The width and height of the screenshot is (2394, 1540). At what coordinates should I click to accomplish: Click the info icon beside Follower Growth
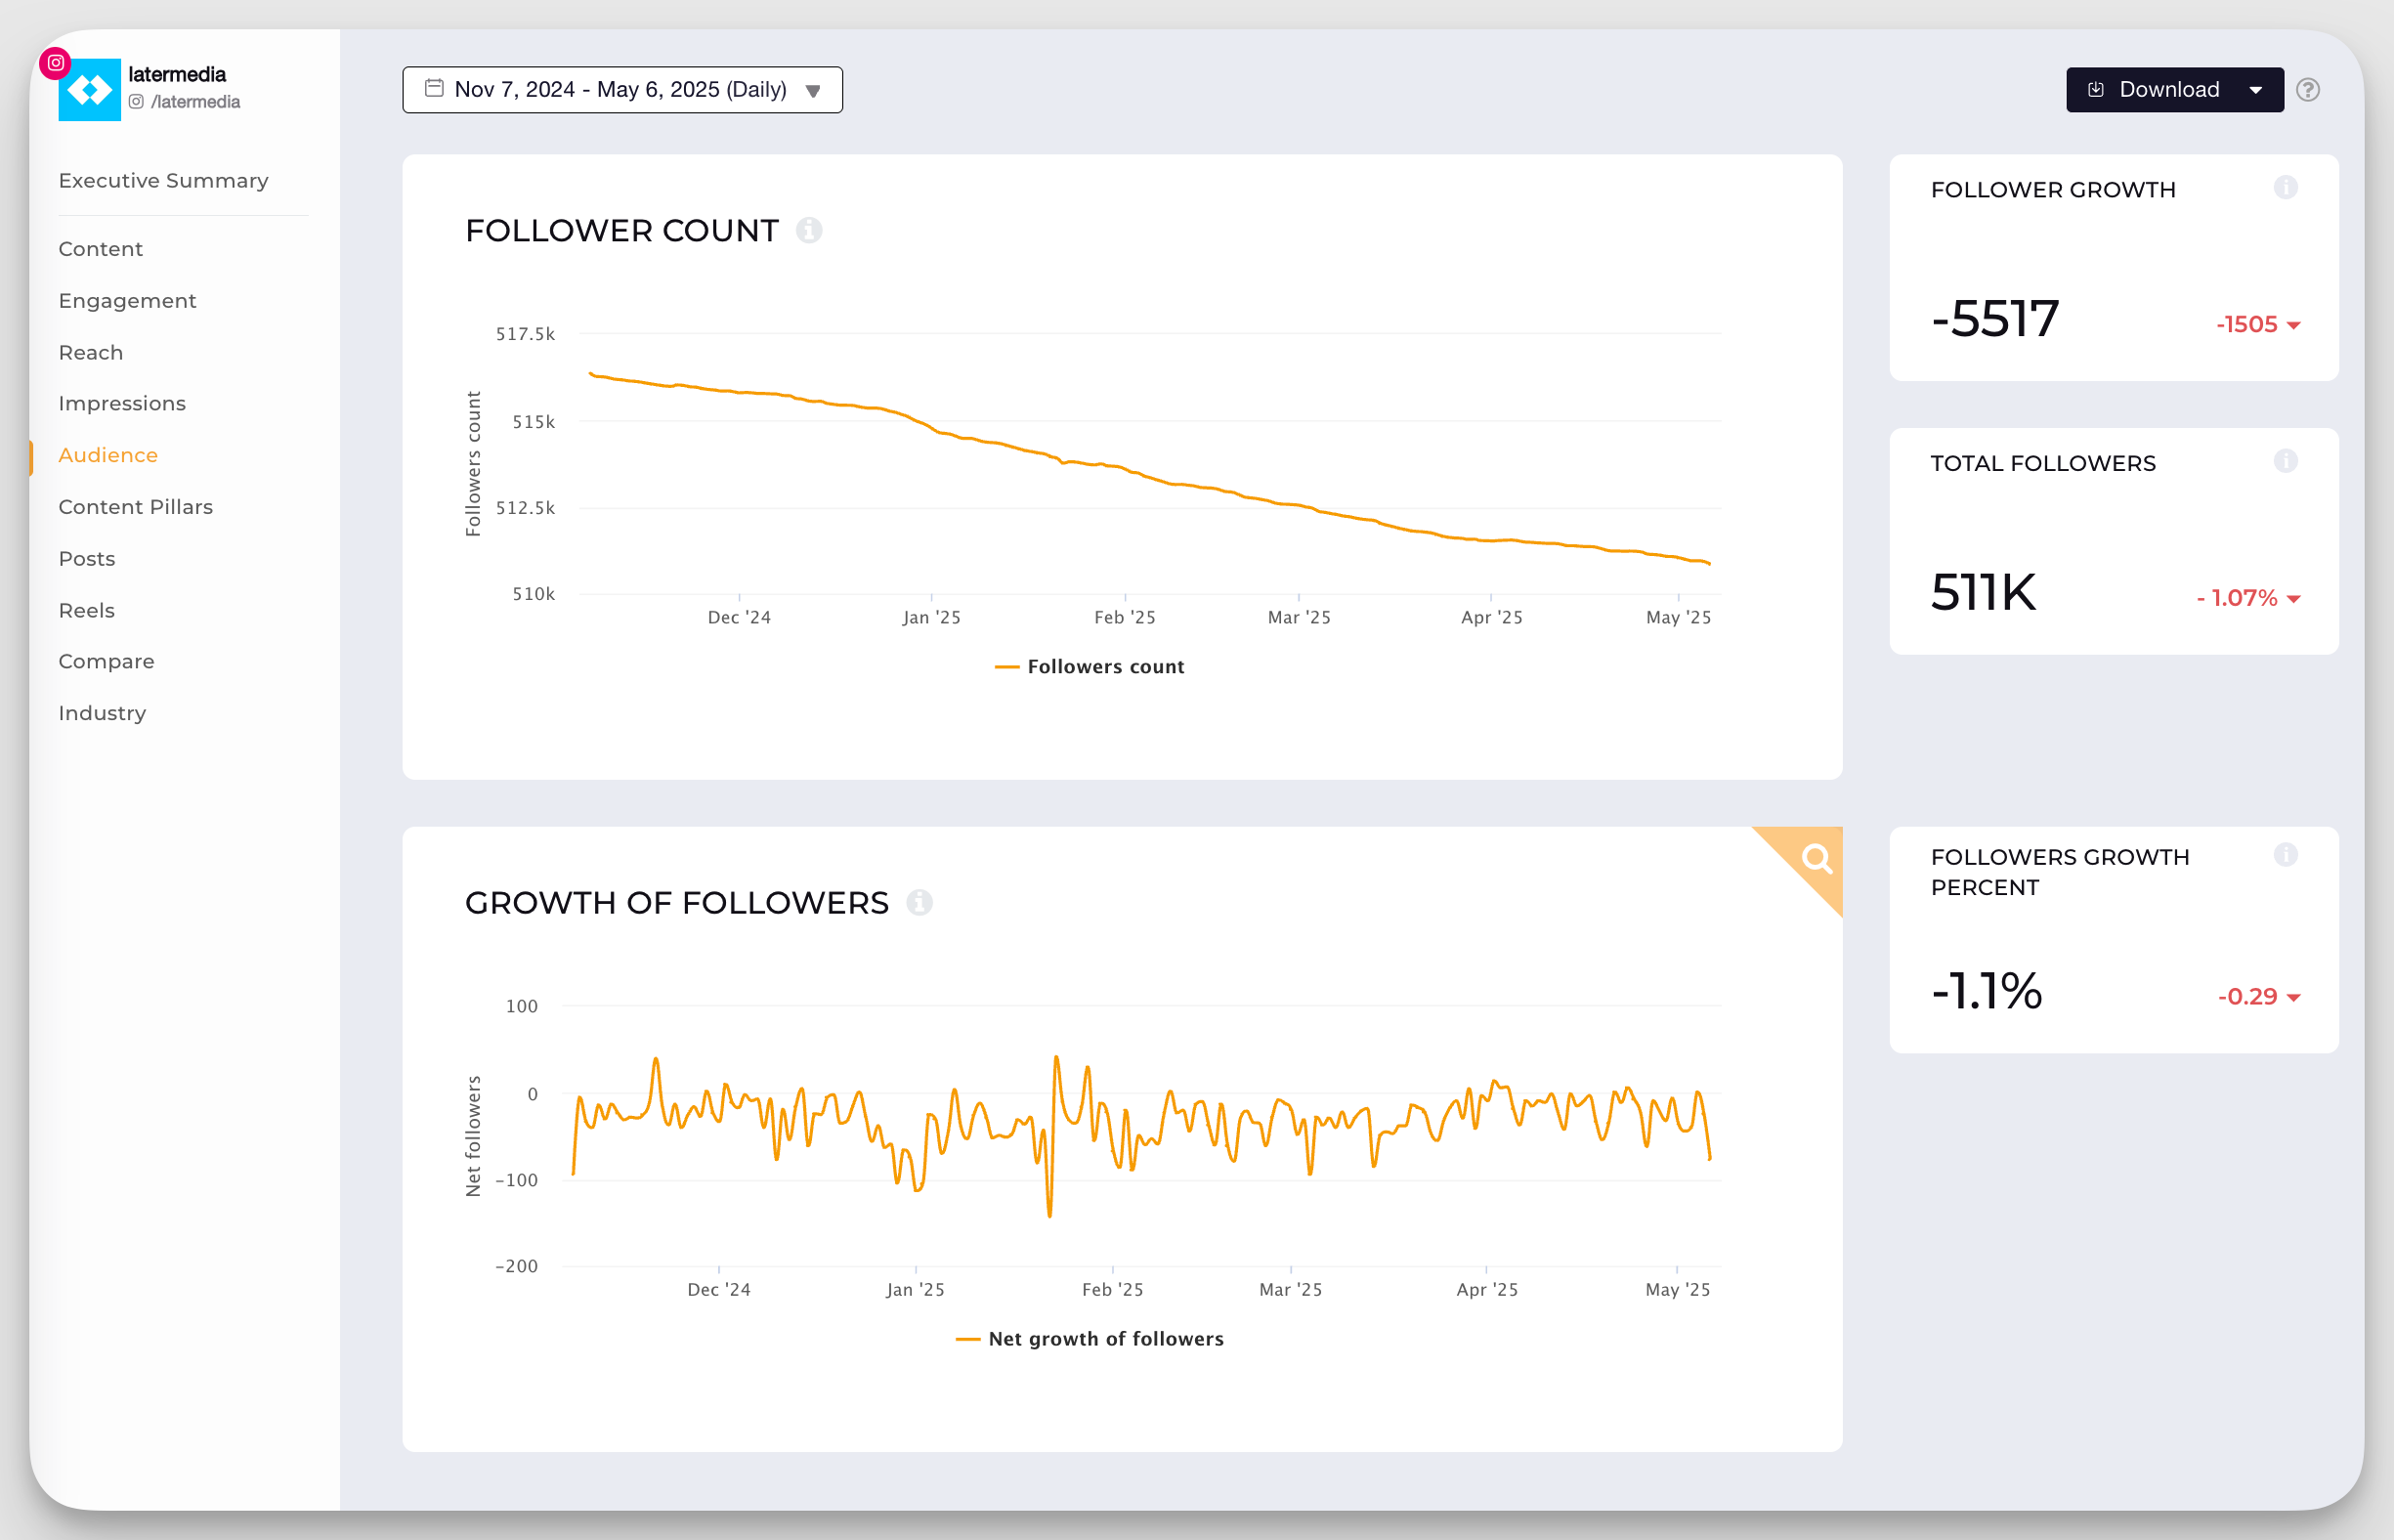click(x=2287, y=186)
